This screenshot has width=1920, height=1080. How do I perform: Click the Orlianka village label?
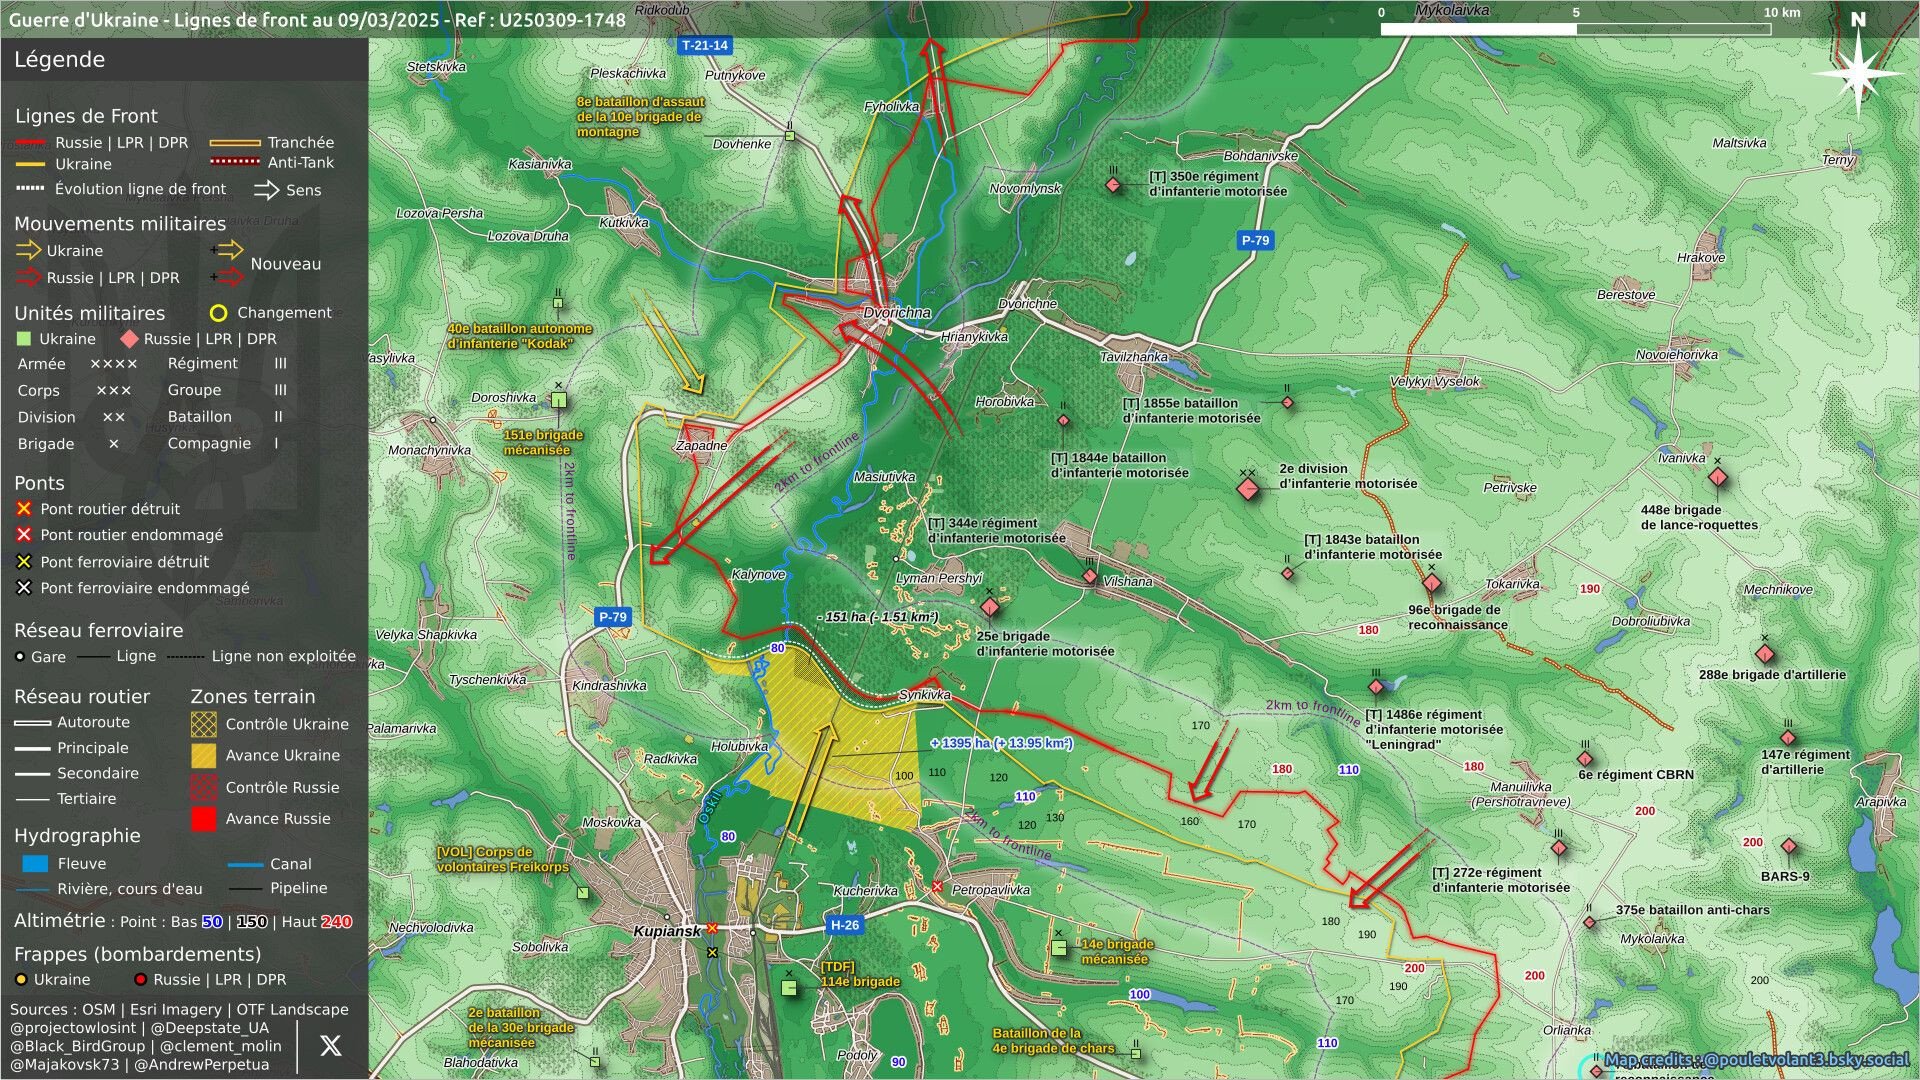click(x=1567, y=1030)
